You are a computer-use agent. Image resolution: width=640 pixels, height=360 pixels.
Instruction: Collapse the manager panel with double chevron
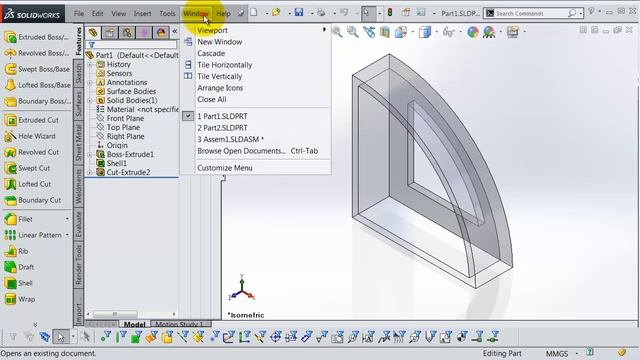point(175,31)
